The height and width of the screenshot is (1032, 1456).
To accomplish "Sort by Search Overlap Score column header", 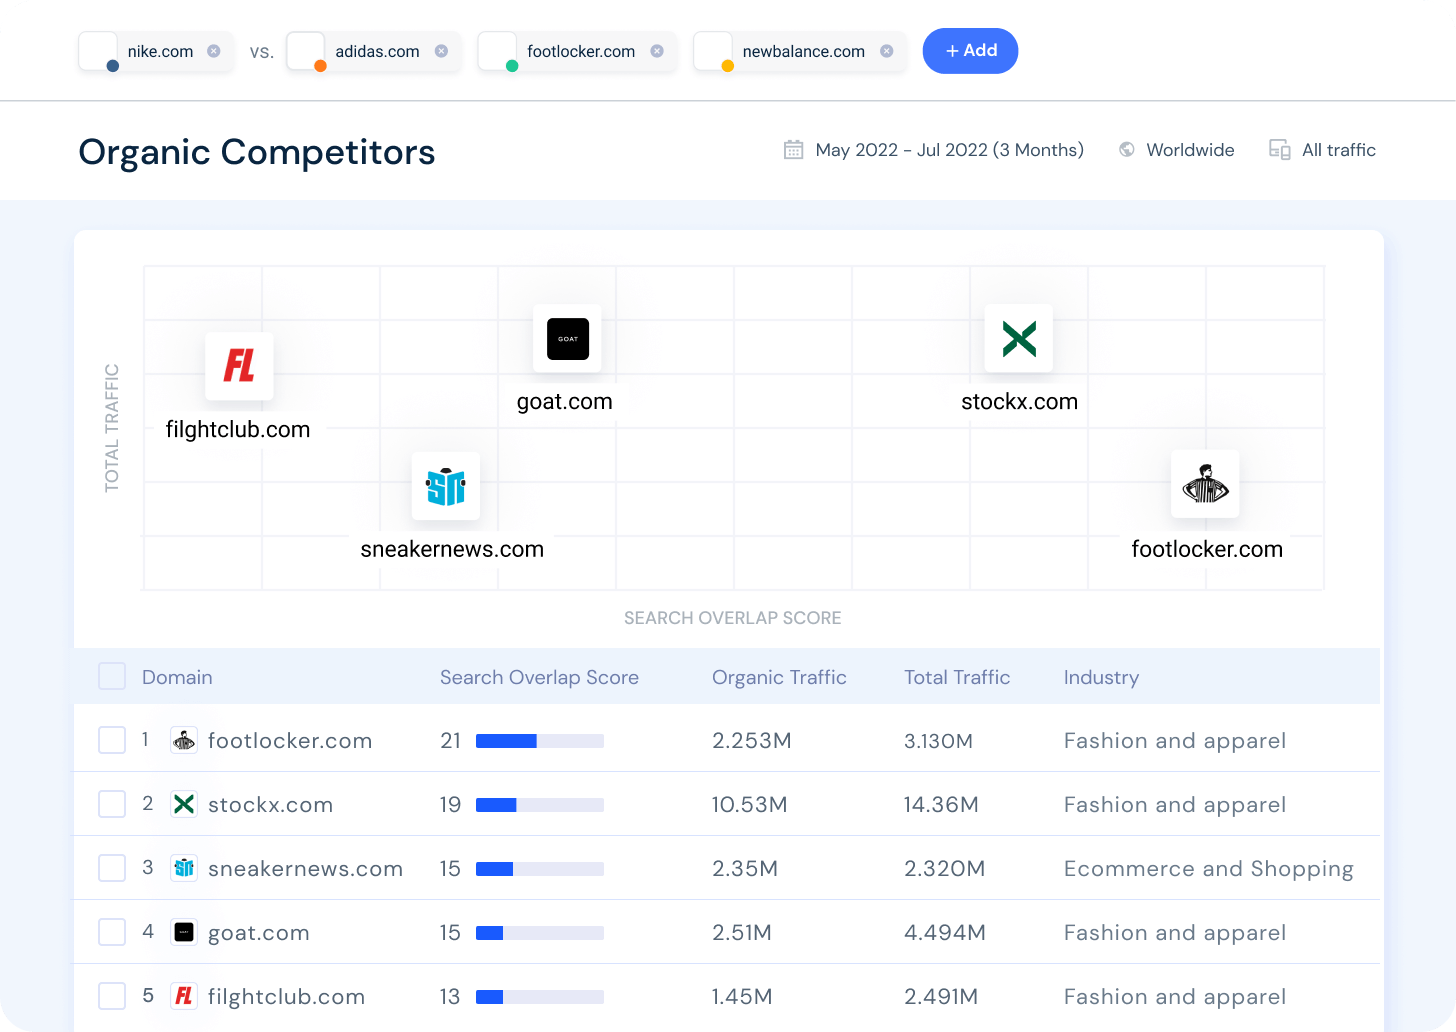I will [539, 677].
